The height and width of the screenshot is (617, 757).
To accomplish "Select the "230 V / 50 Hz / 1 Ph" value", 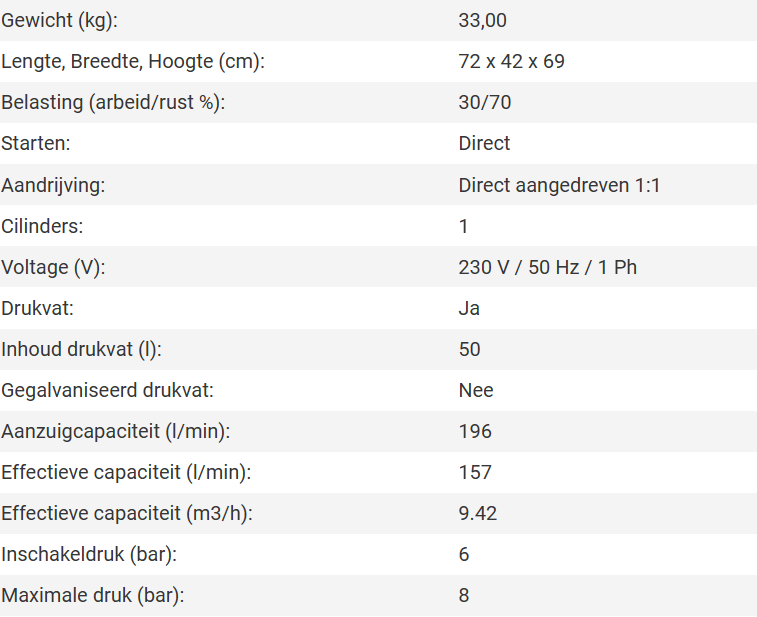I will 547,267.
